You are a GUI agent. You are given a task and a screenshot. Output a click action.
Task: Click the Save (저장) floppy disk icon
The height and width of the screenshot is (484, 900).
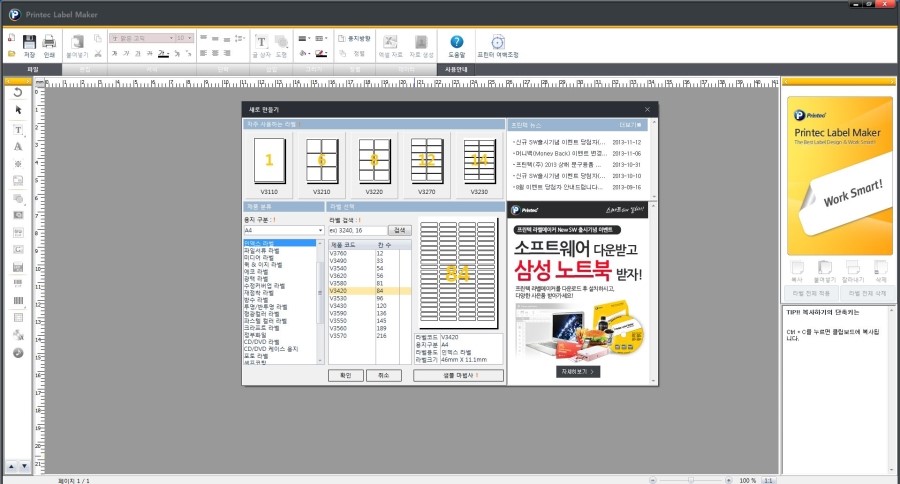click(x=29, y=42)
